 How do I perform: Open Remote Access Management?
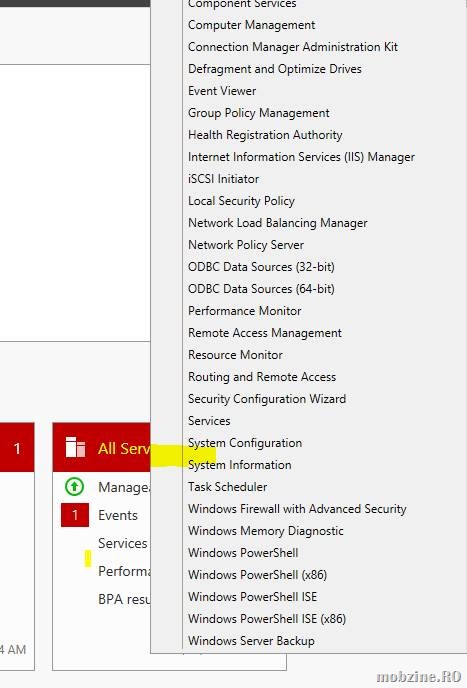coord(265,333)
